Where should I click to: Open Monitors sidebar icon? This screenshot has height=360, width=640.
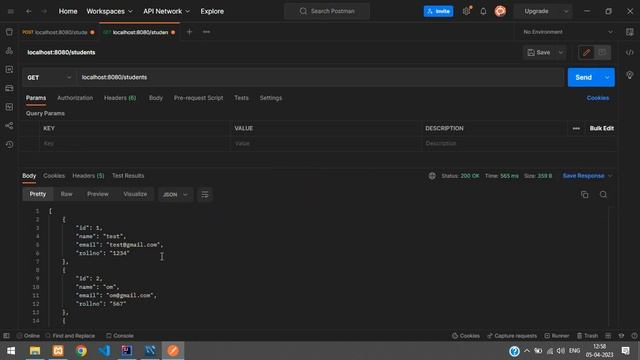9,107
